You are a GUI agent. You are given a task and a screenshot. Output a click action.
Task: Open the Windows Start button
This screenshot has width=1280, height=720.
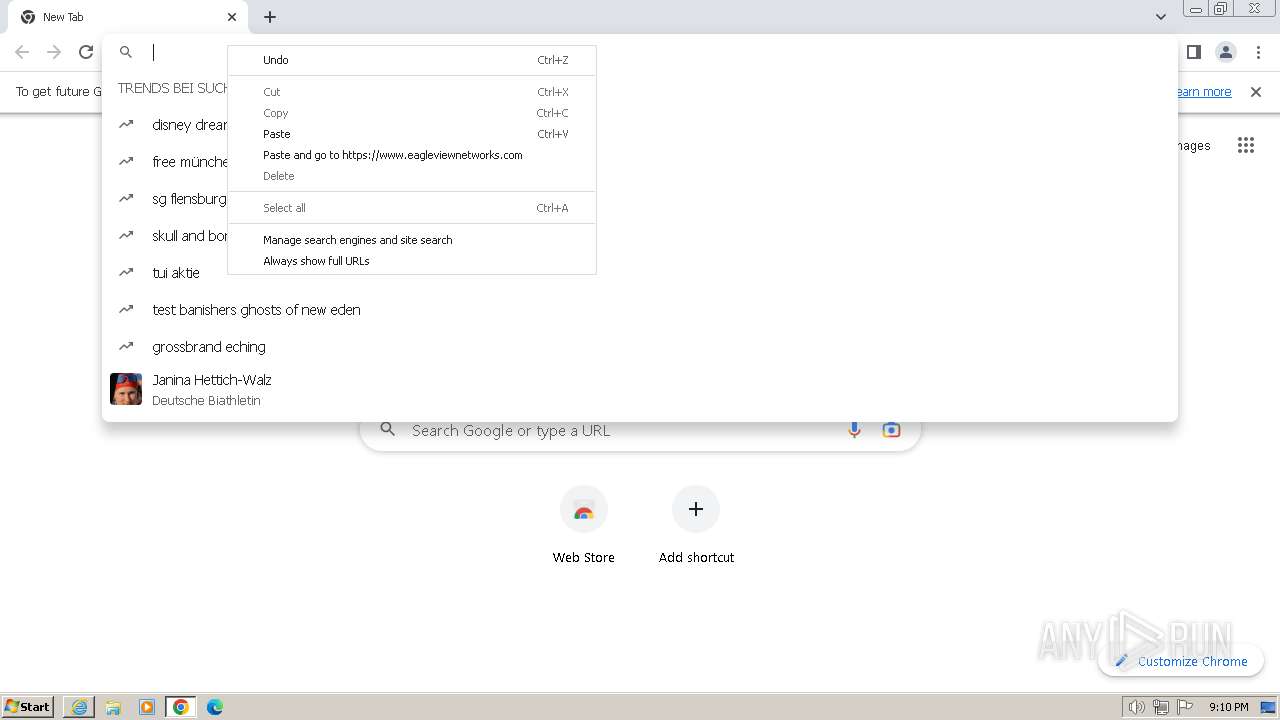(x=28, y=707)
